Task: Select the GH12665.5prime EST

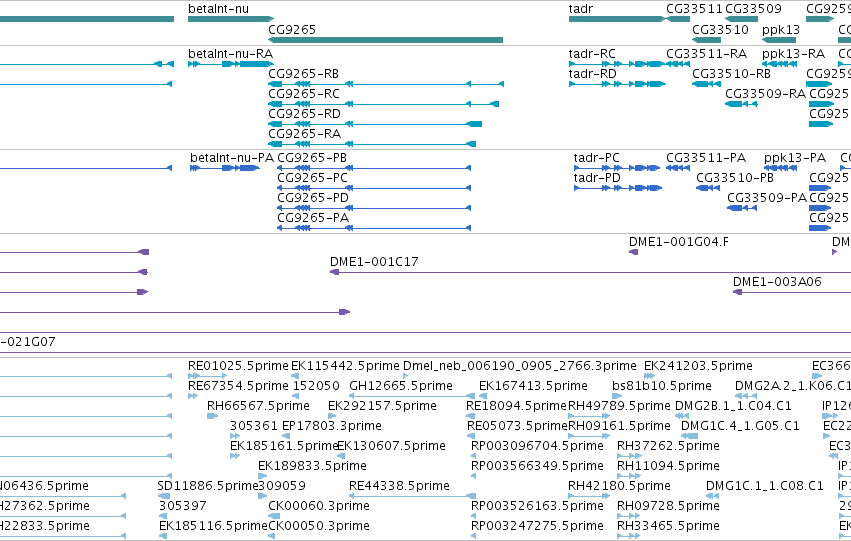Action: click(412, 396)
